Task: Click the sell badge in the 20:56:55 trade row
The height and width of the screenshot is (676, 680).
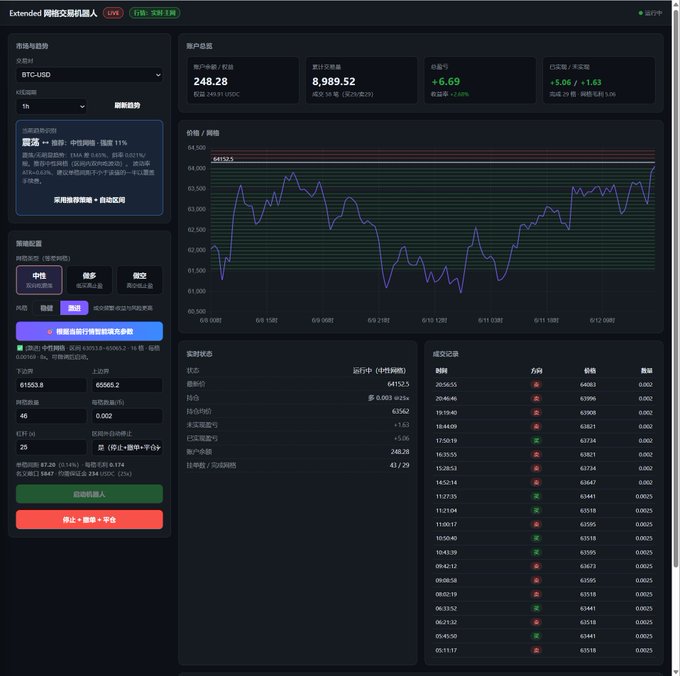Action: (x=536, y=385)
